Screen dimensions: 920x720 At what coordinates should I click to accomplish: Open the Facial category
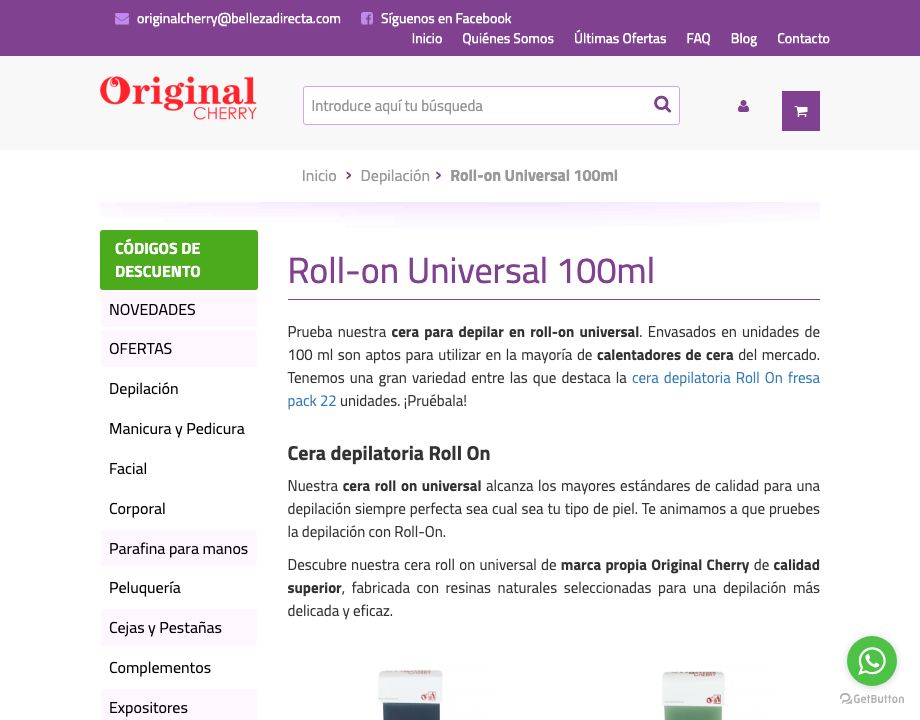click(179, 468)
